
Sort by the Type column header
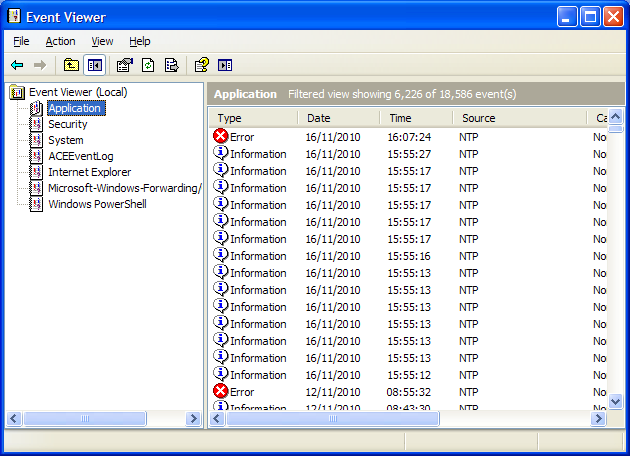254,118
